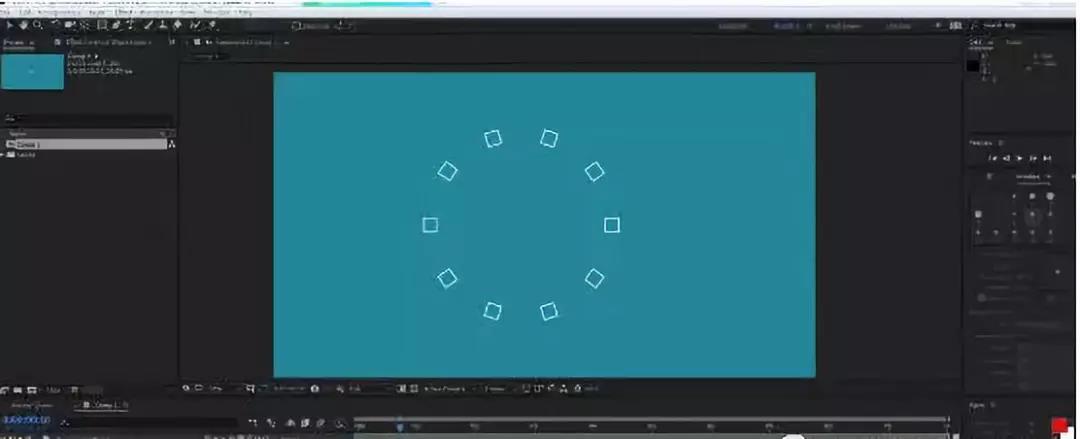Enable the Snapping checkbox in toolbar
Image resolution: width=1080 pixels, height=439 pixels.
tap(298, 25)
